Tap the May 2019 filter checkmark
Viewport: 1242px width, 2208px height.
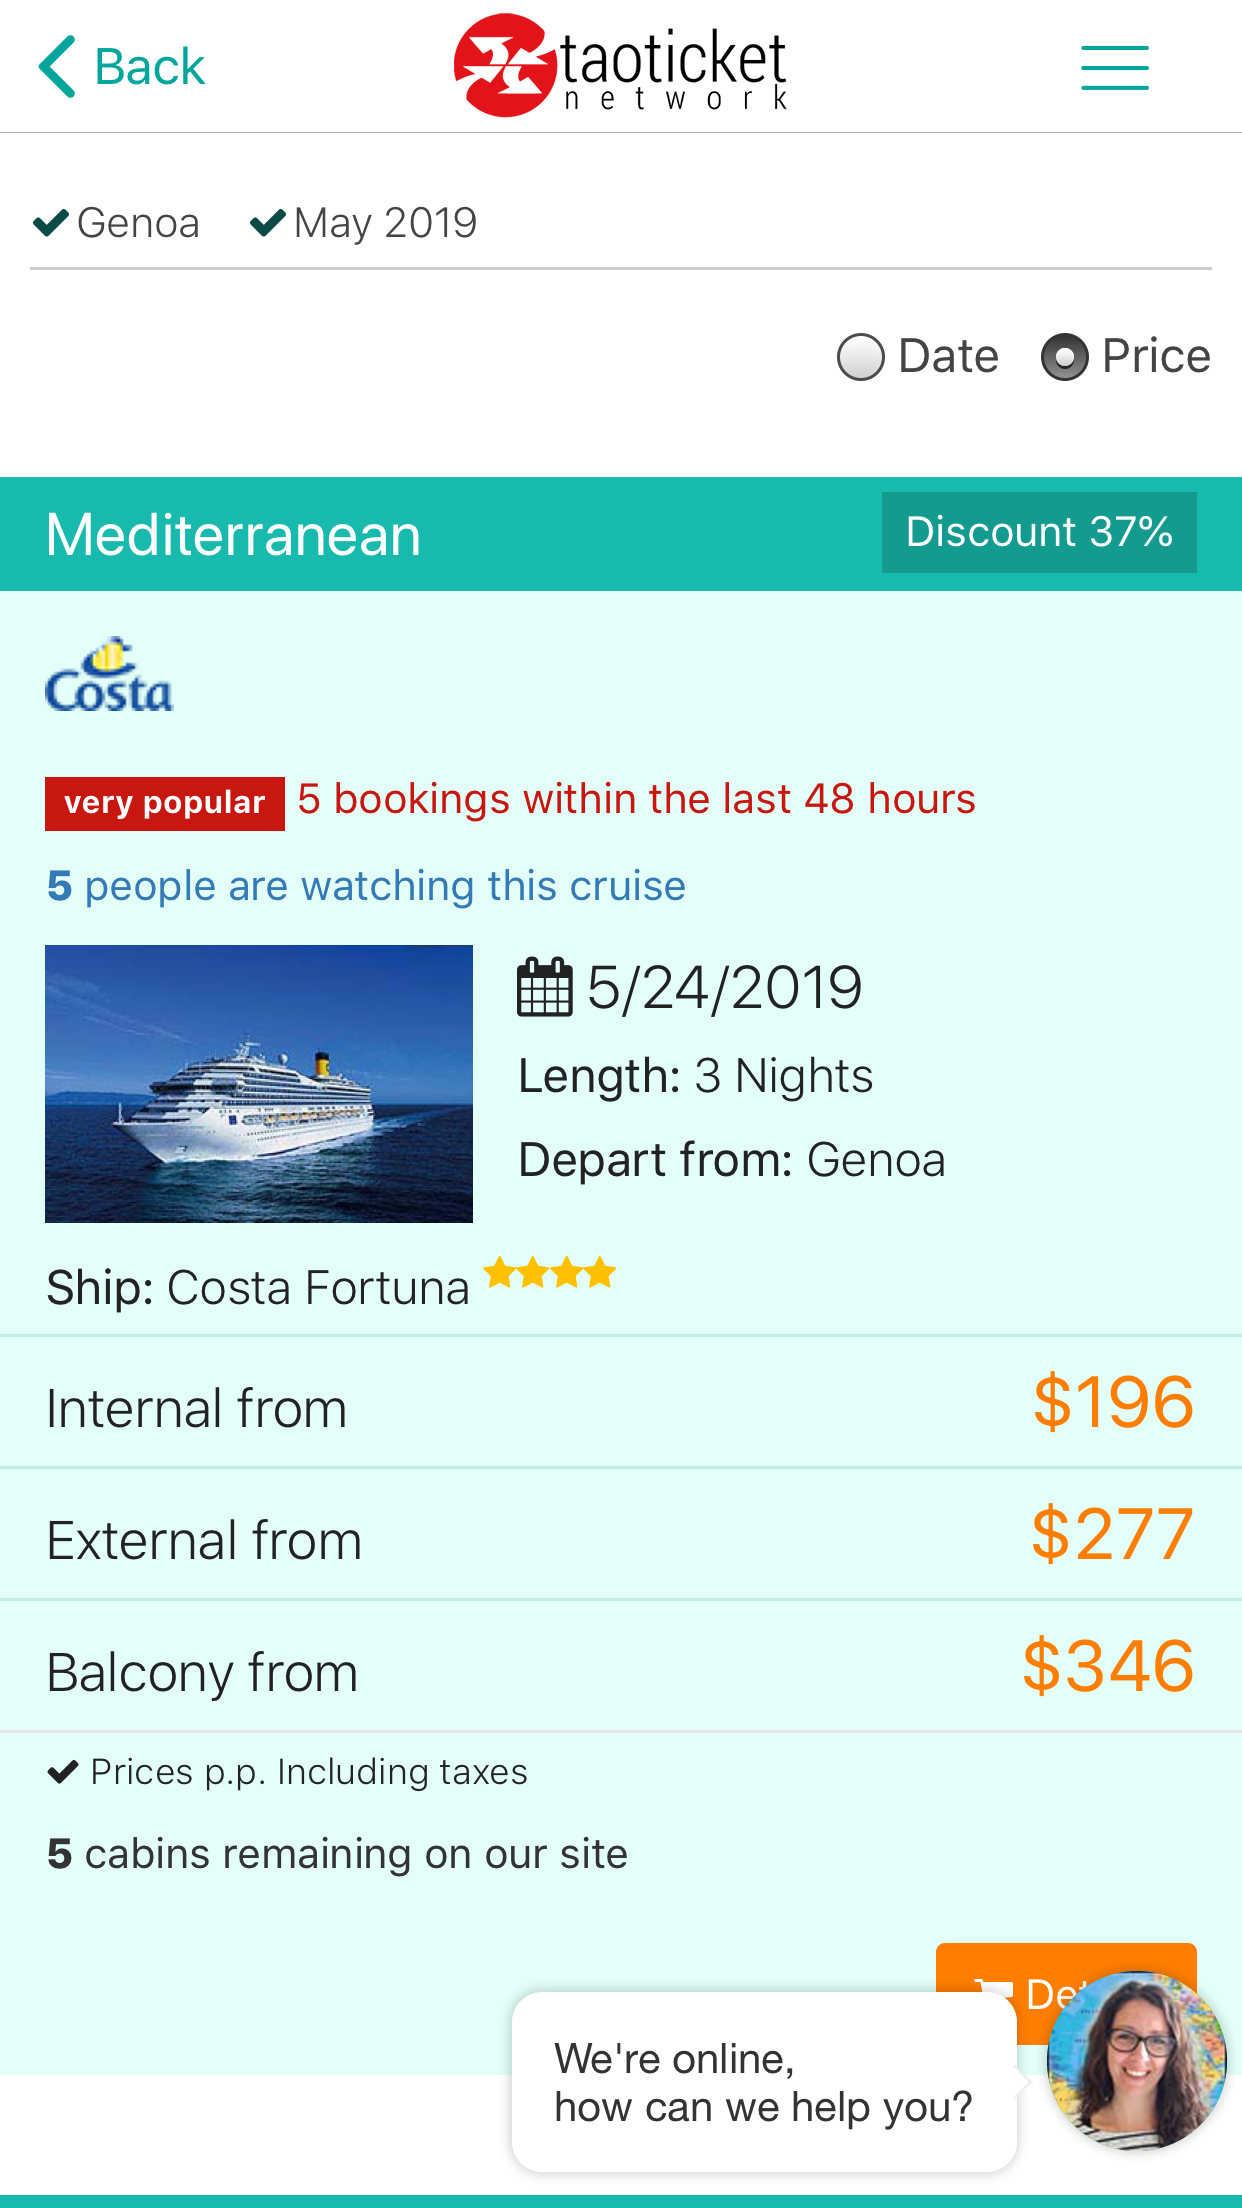pos(268,222)
